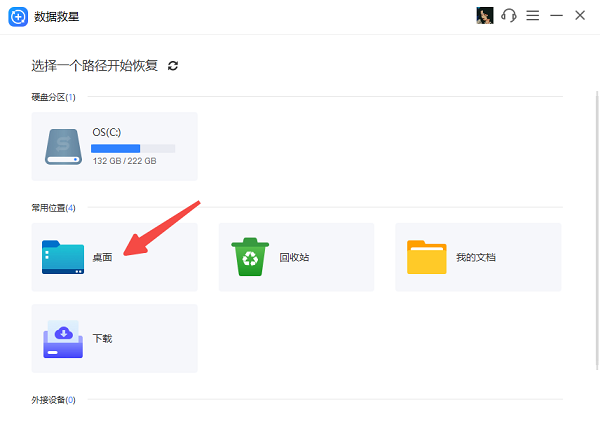Refresh the path list
The width and height of the screenshot is (600, 424).
tap(173, 66)
